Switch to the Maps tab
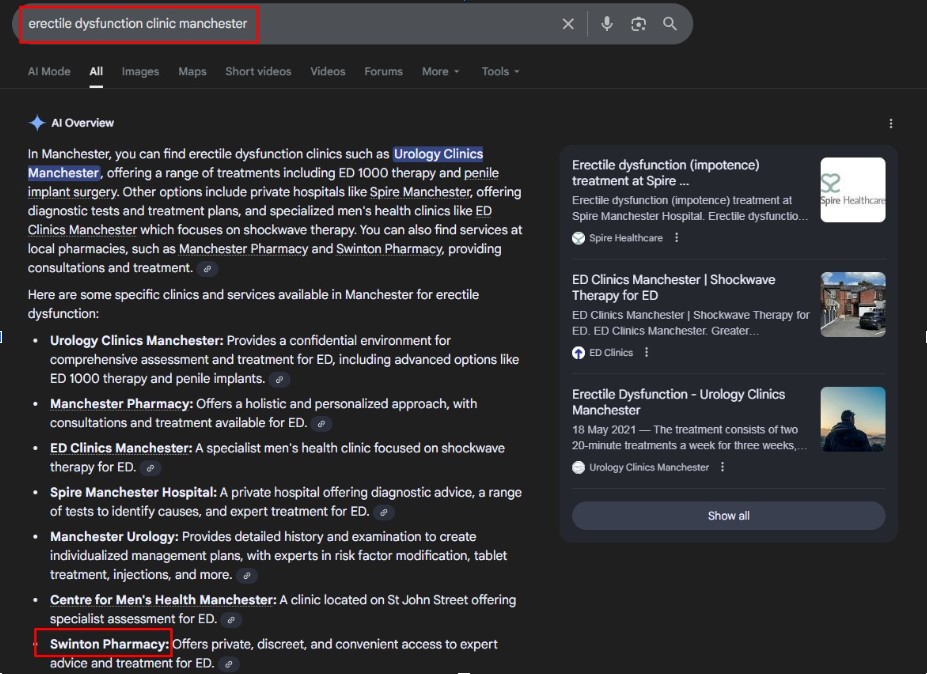This screenshot has width=927, height=674. coord(192,72)
